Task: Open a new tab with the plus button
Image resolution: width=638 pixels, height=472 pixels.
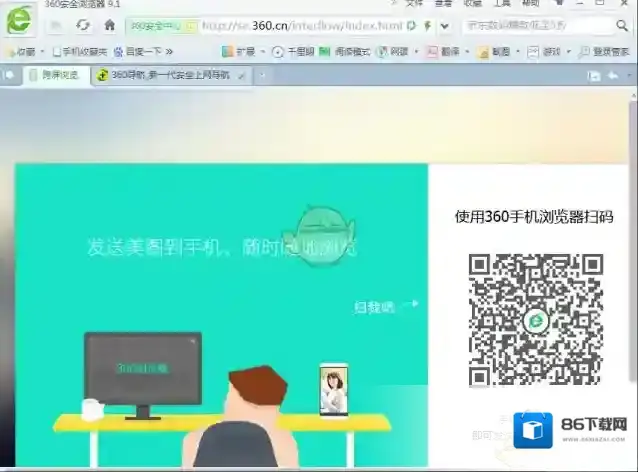Action: click(262, 75)
